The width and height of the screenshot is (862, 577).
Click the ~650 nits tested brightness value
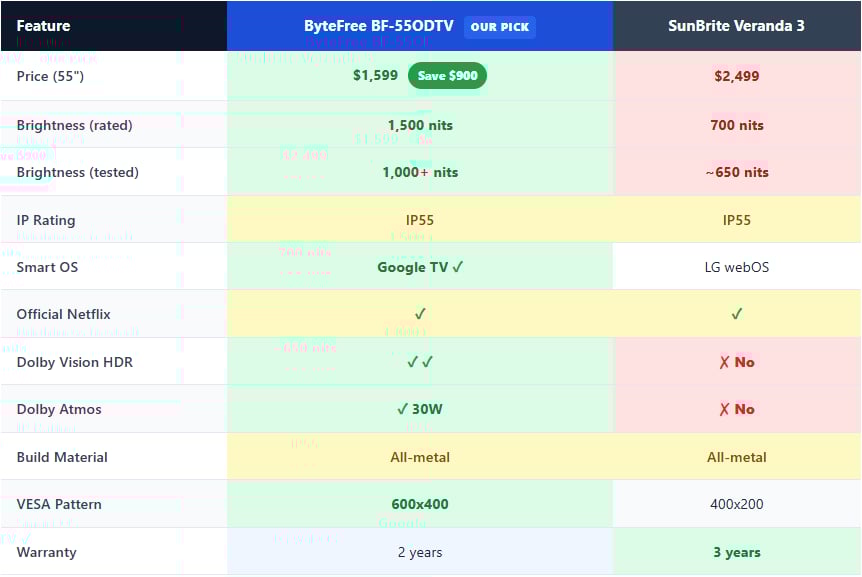(x=736, y=172)
